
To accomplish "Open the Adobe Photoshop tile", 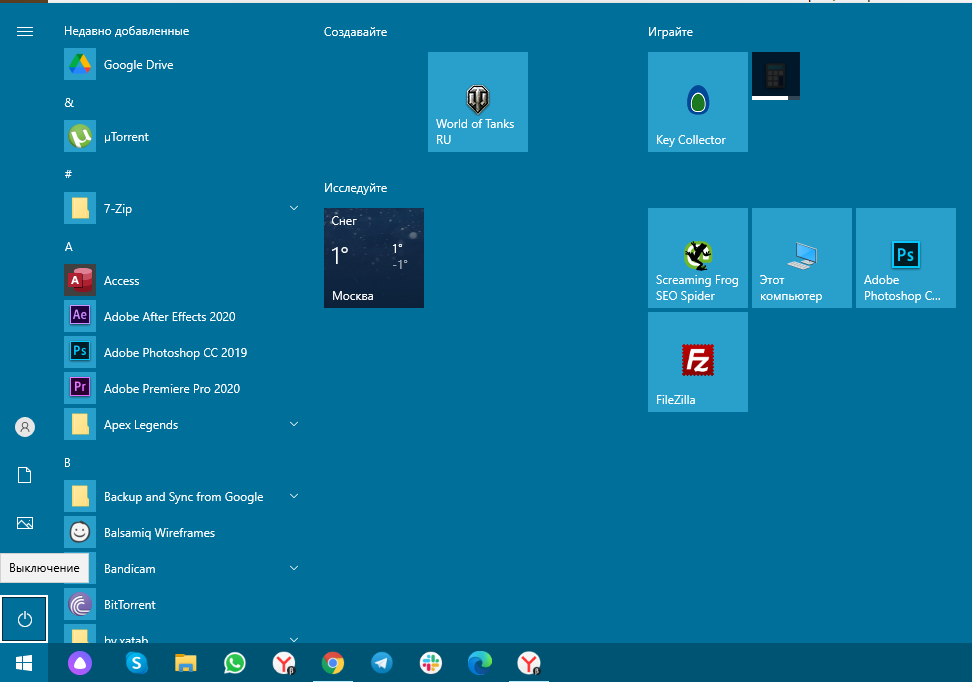I will click(x=906, y=258).
